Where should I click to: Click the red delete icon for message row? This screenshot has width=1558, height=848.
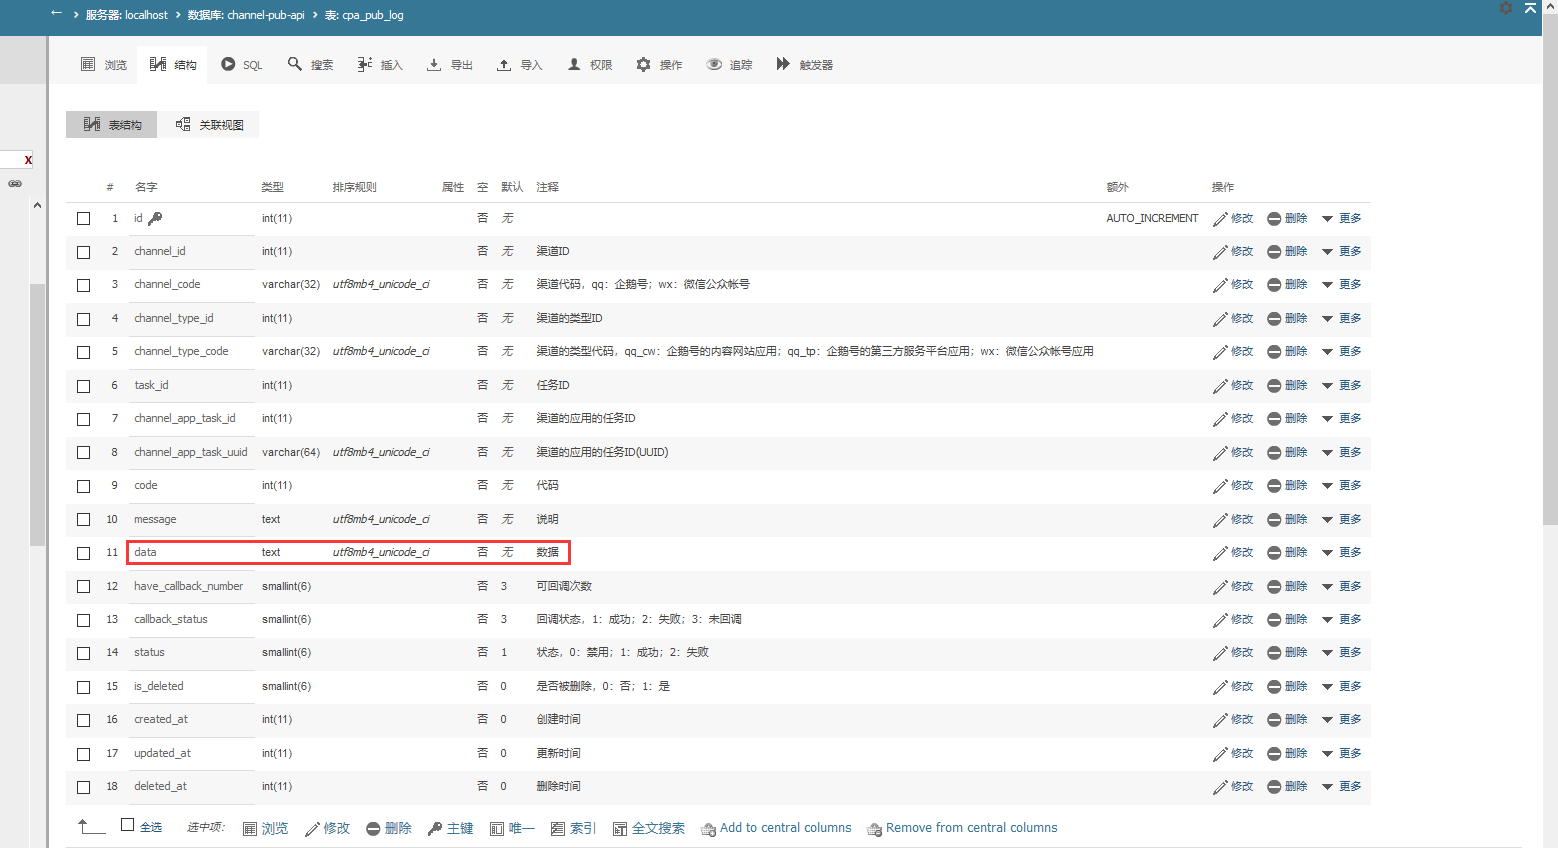tap(1274, 520)
